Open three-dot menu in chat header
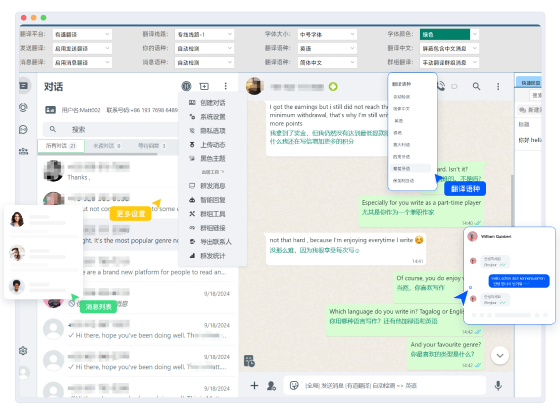The height and width of the screenshot is (420, 560). point(498,86)
